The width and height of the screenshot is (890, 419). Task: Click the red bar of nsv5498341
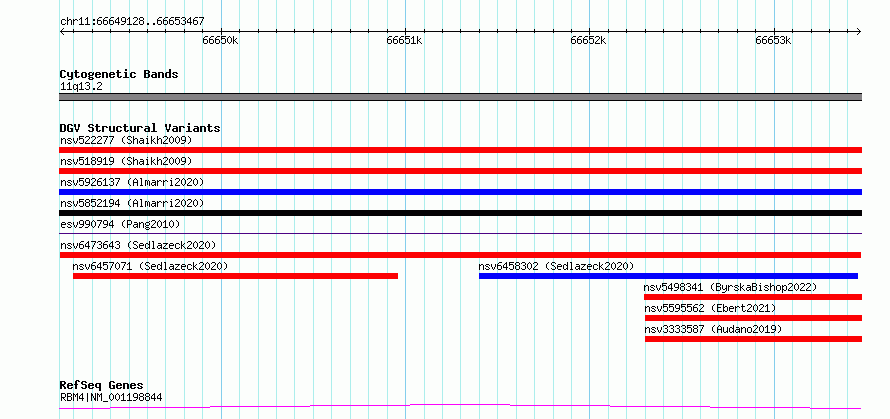pos(753,297)
